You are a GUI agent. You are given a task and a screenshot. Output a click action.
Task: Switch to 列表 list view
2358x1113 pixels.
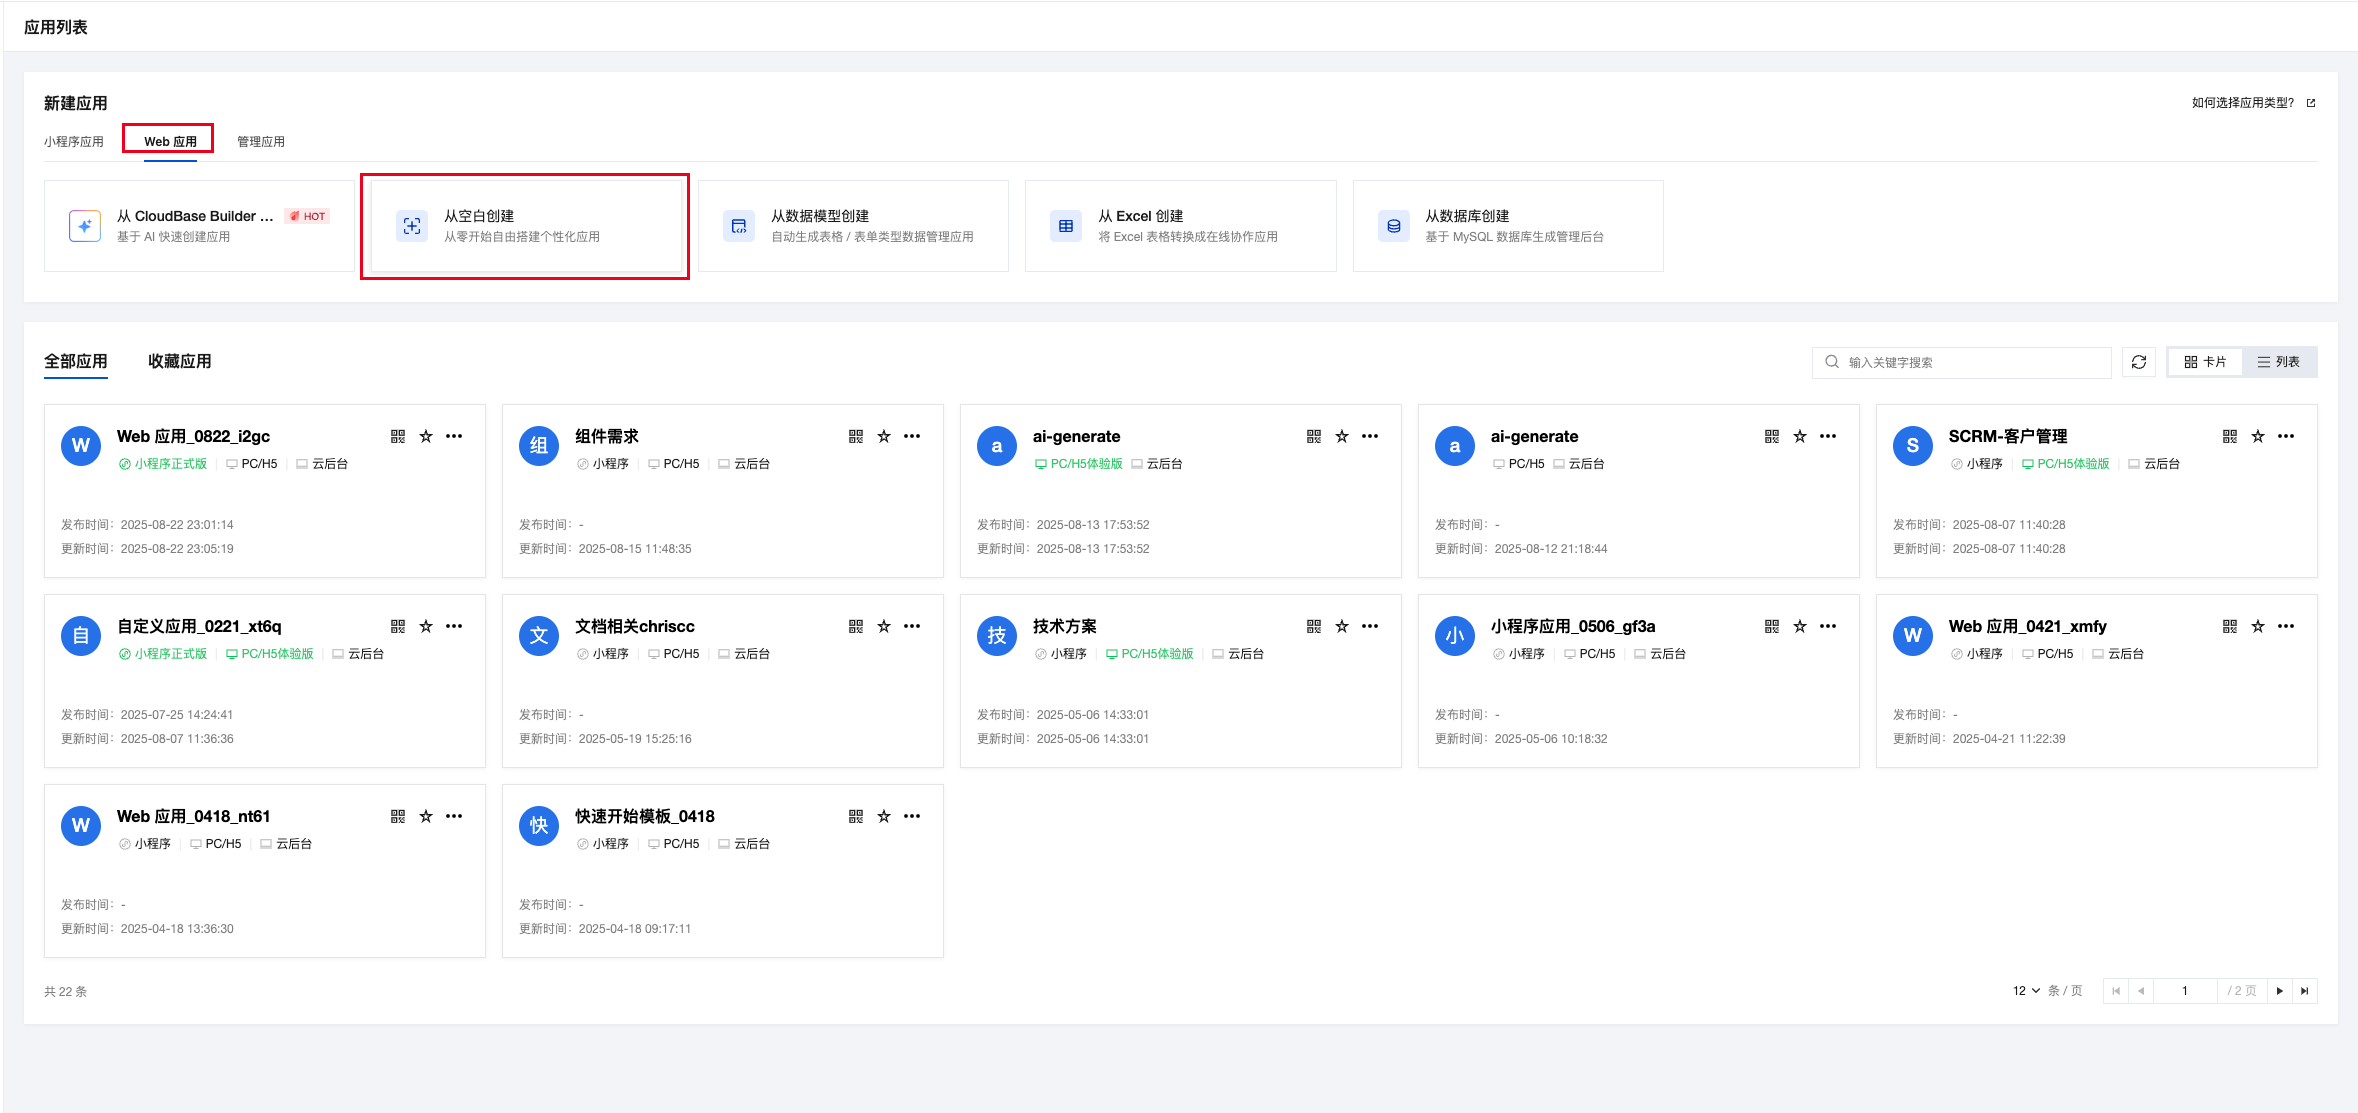[2279, 362]
